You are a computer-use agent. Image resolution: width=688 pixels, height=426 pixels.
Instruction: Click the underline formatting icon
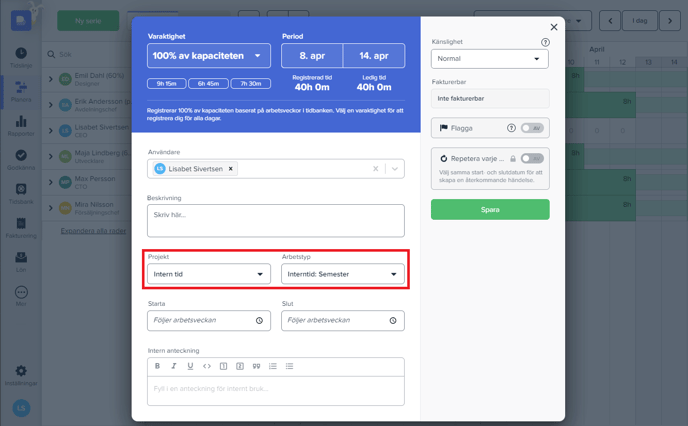190,366
